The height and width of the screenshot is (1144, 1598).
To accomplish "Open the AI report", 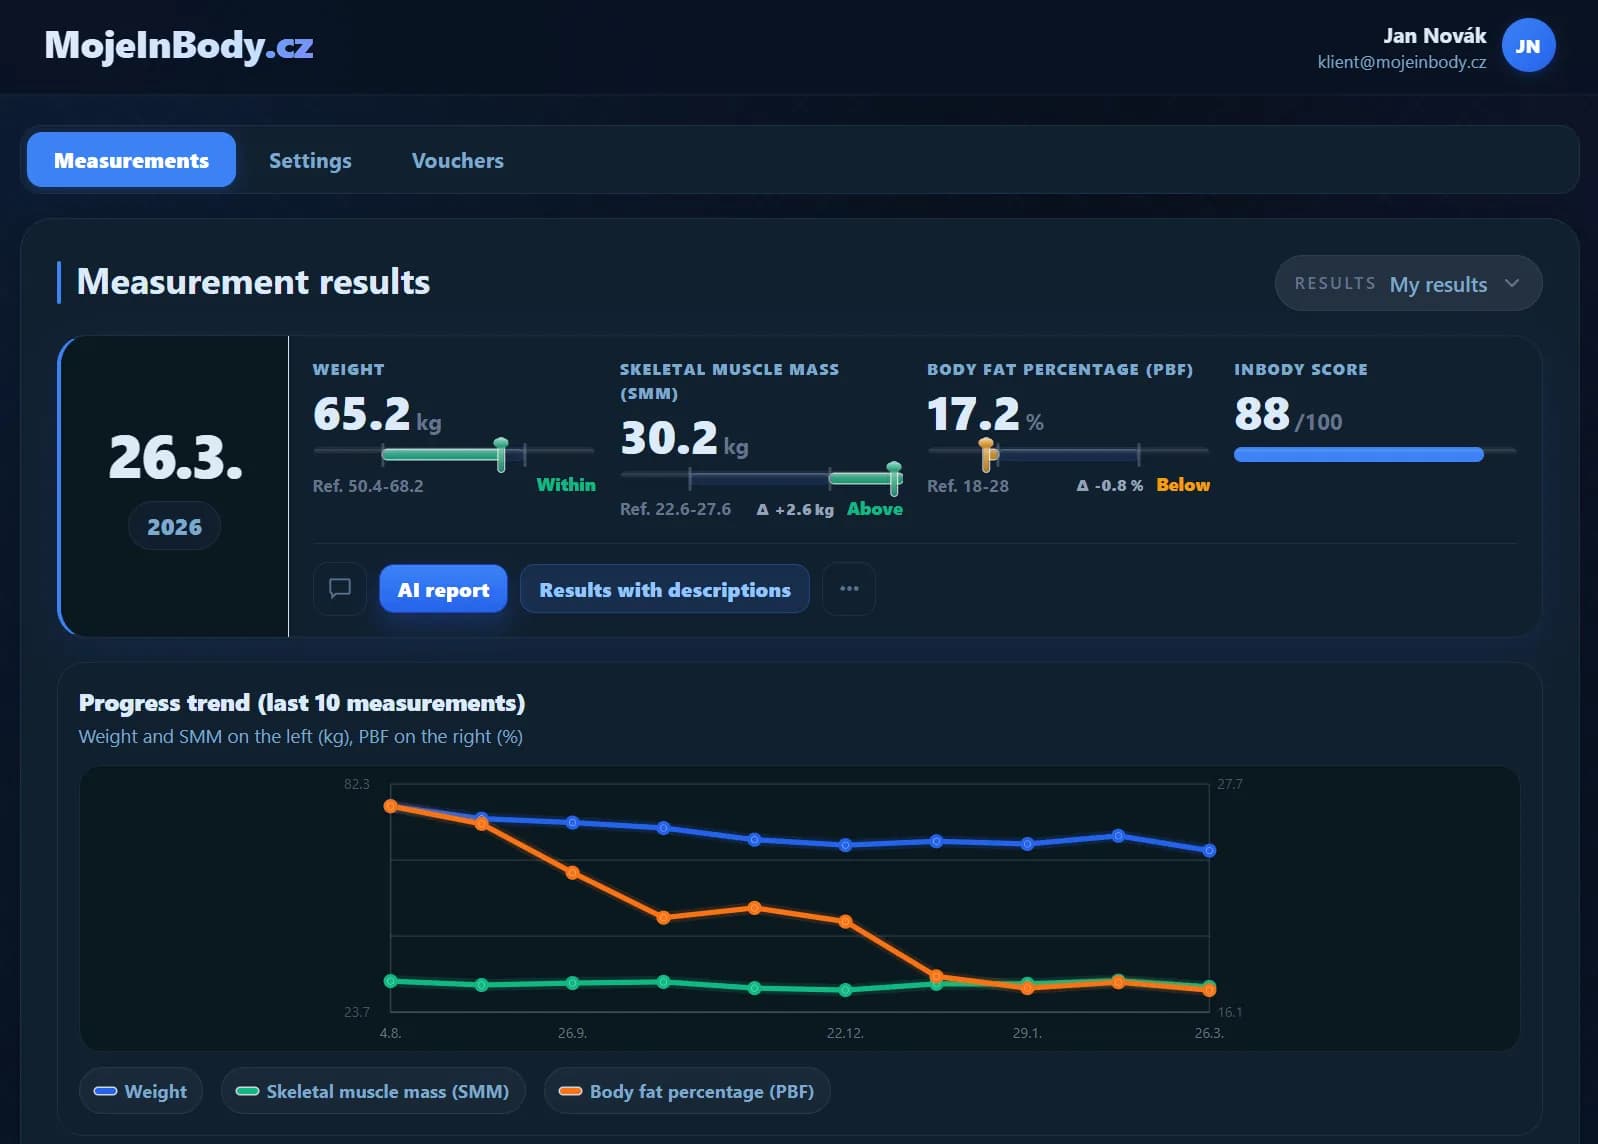I will tap(443, 589).
